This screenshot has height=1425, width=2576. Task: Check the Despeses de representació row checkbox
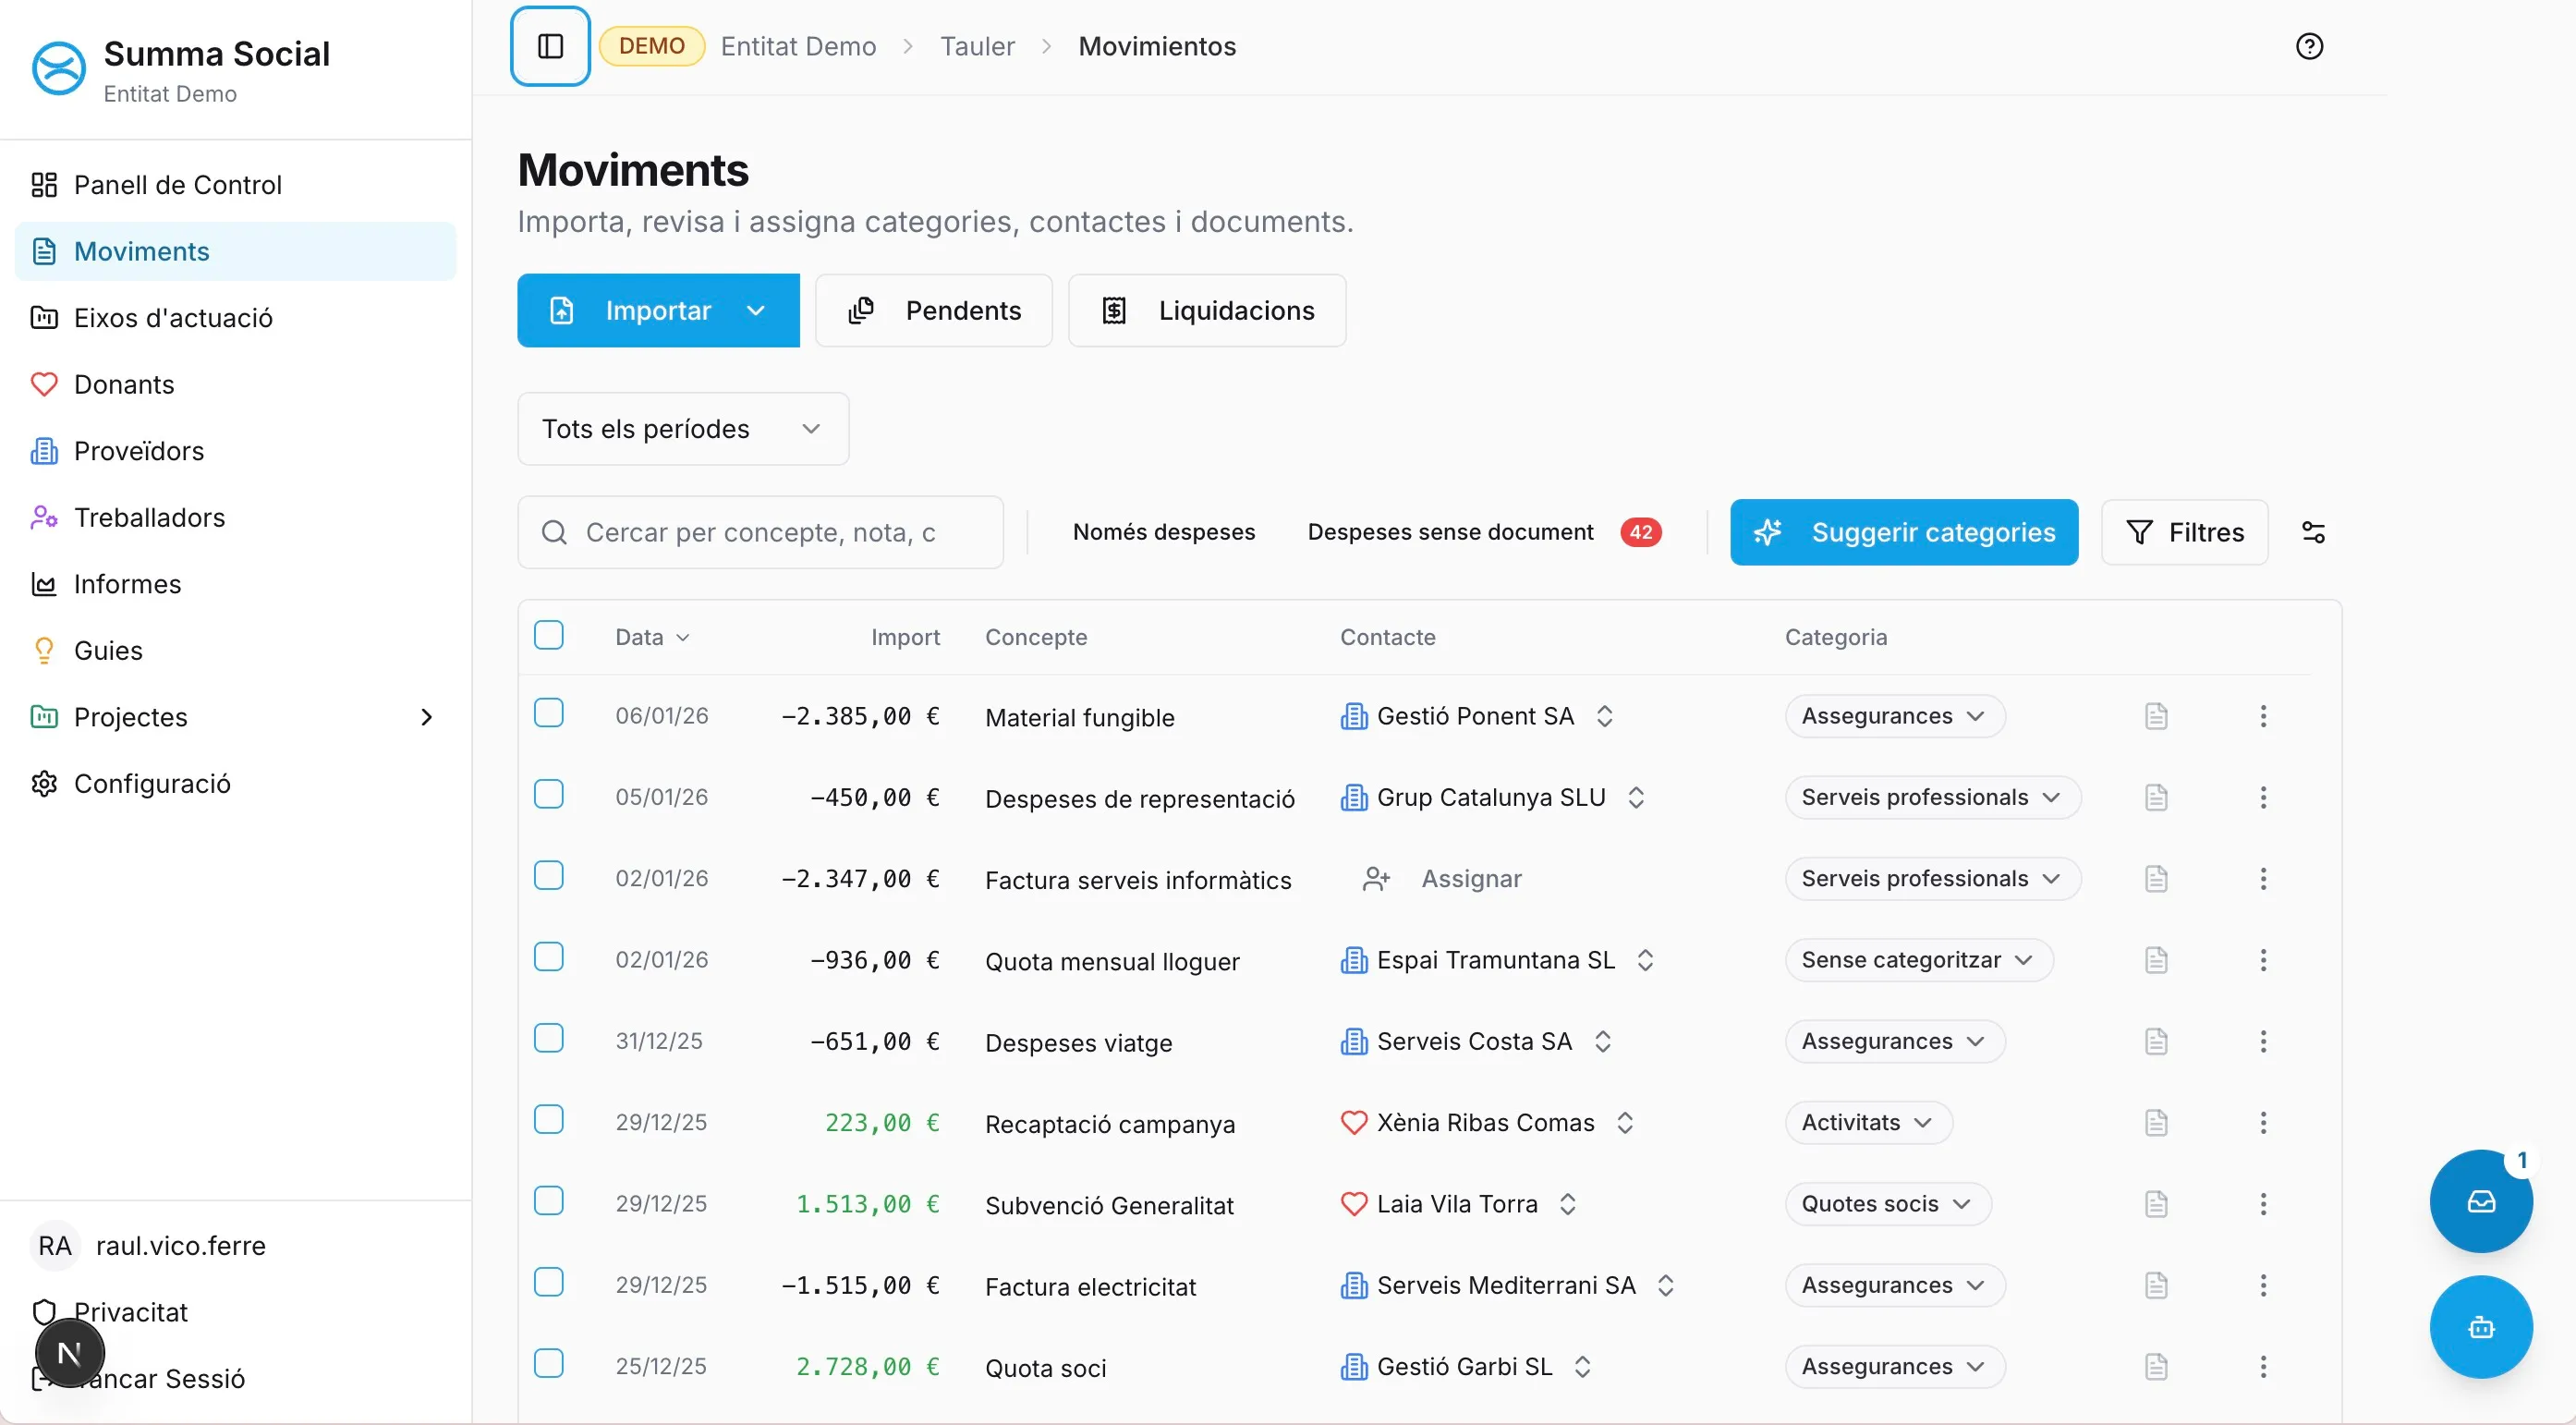click(x=549, y=794)
